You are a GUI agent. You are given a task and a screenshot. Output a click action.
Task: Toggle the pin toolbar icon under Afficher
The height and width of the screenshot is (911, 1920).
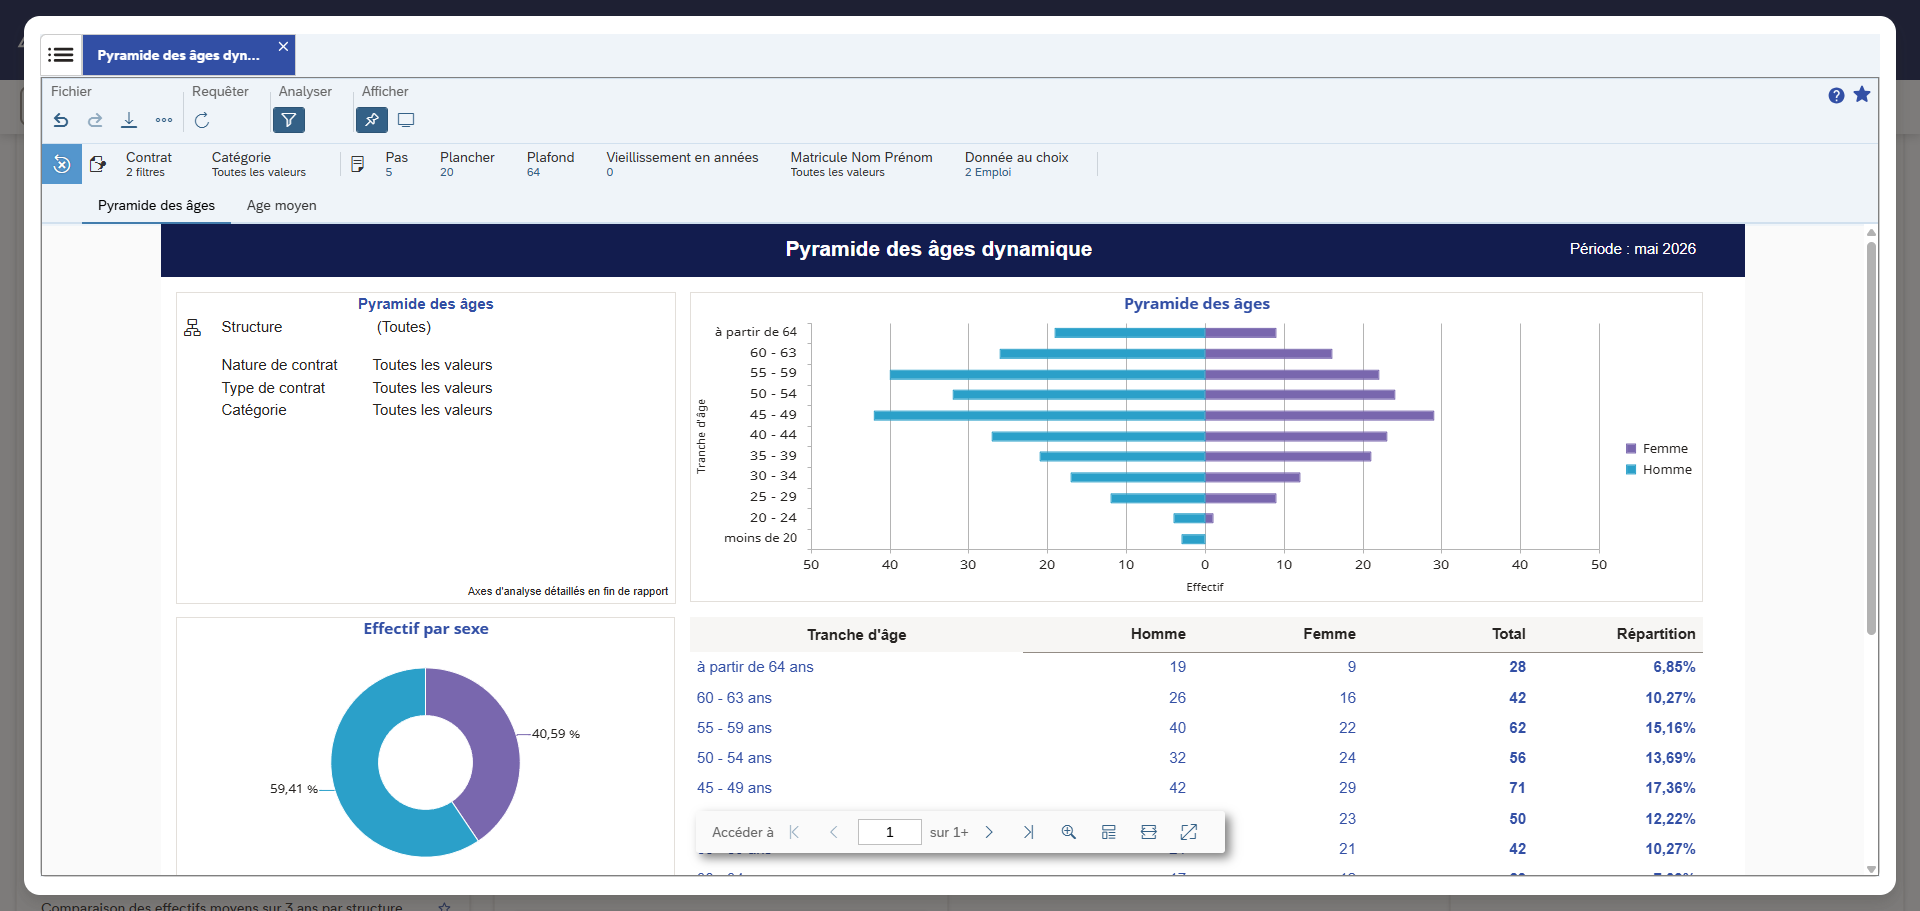tap(372, 120)
